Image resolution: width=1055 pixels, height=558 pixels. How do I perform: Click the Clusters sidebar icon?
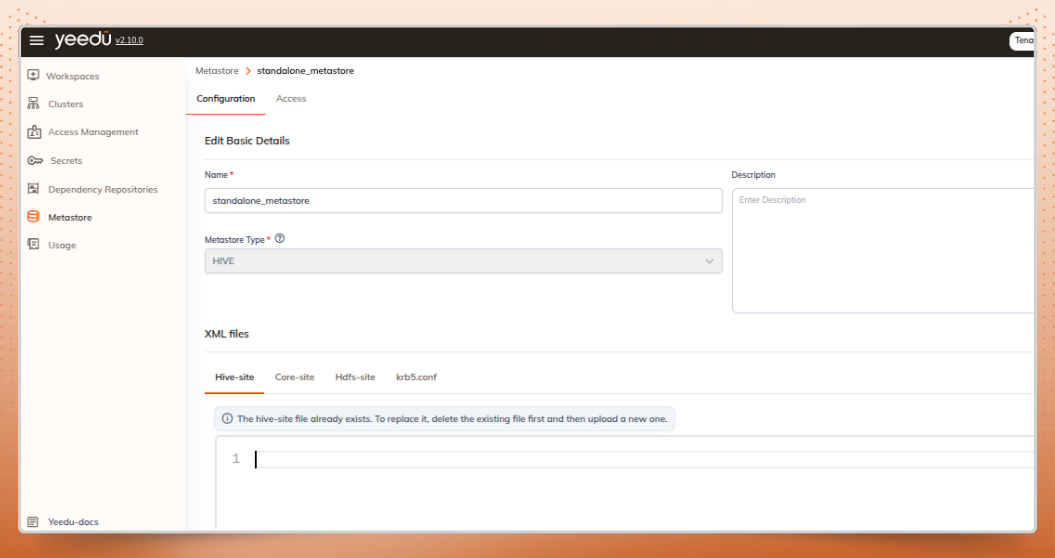click(x=33, y=104)
